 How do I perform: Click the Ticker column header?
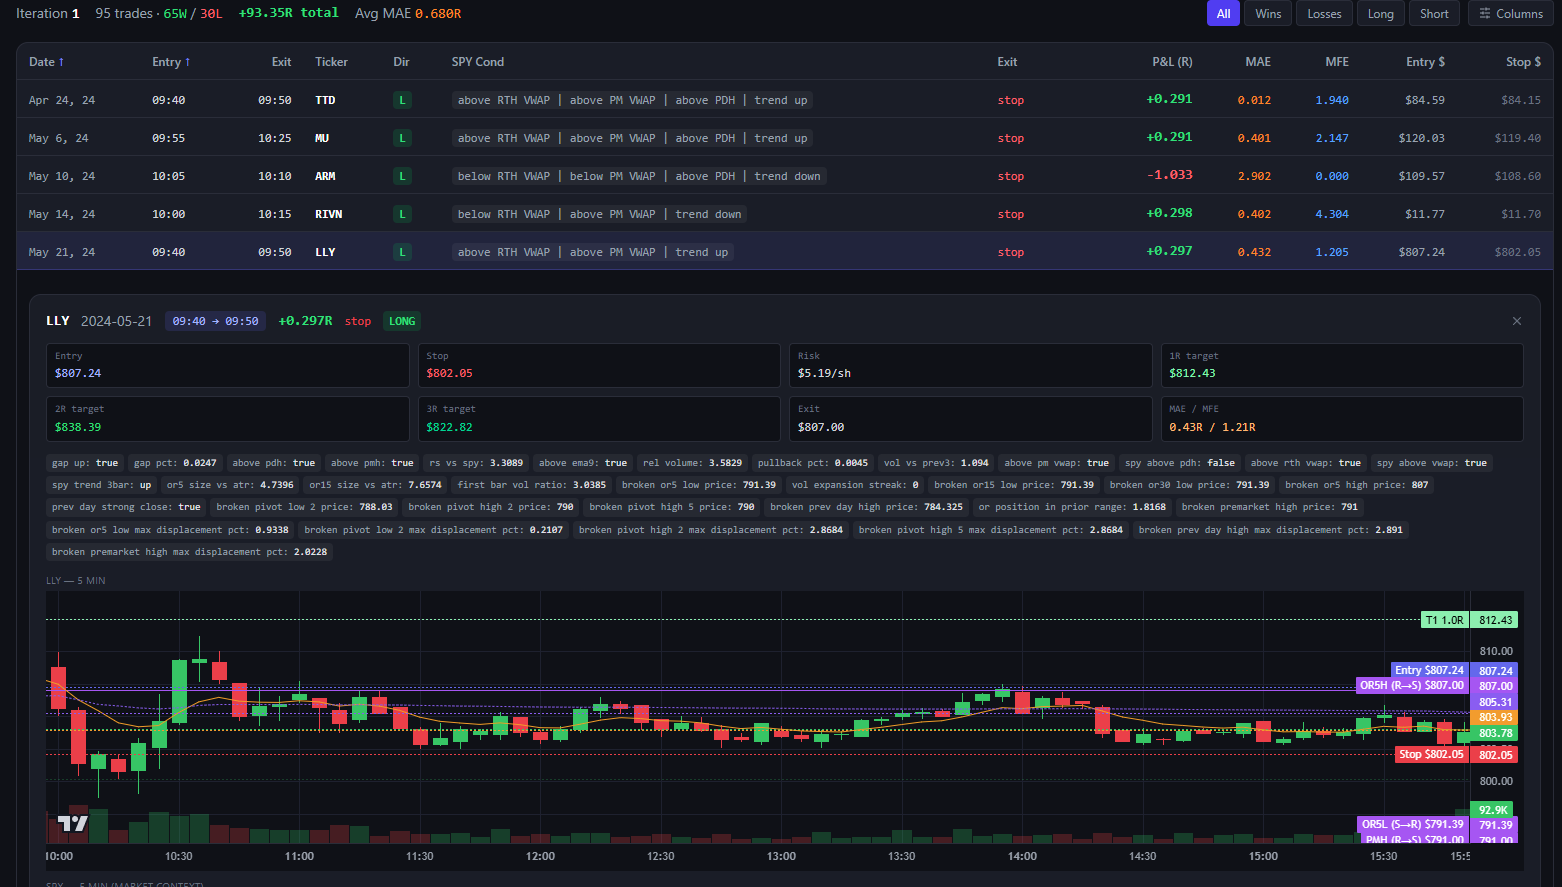(331, 62)
